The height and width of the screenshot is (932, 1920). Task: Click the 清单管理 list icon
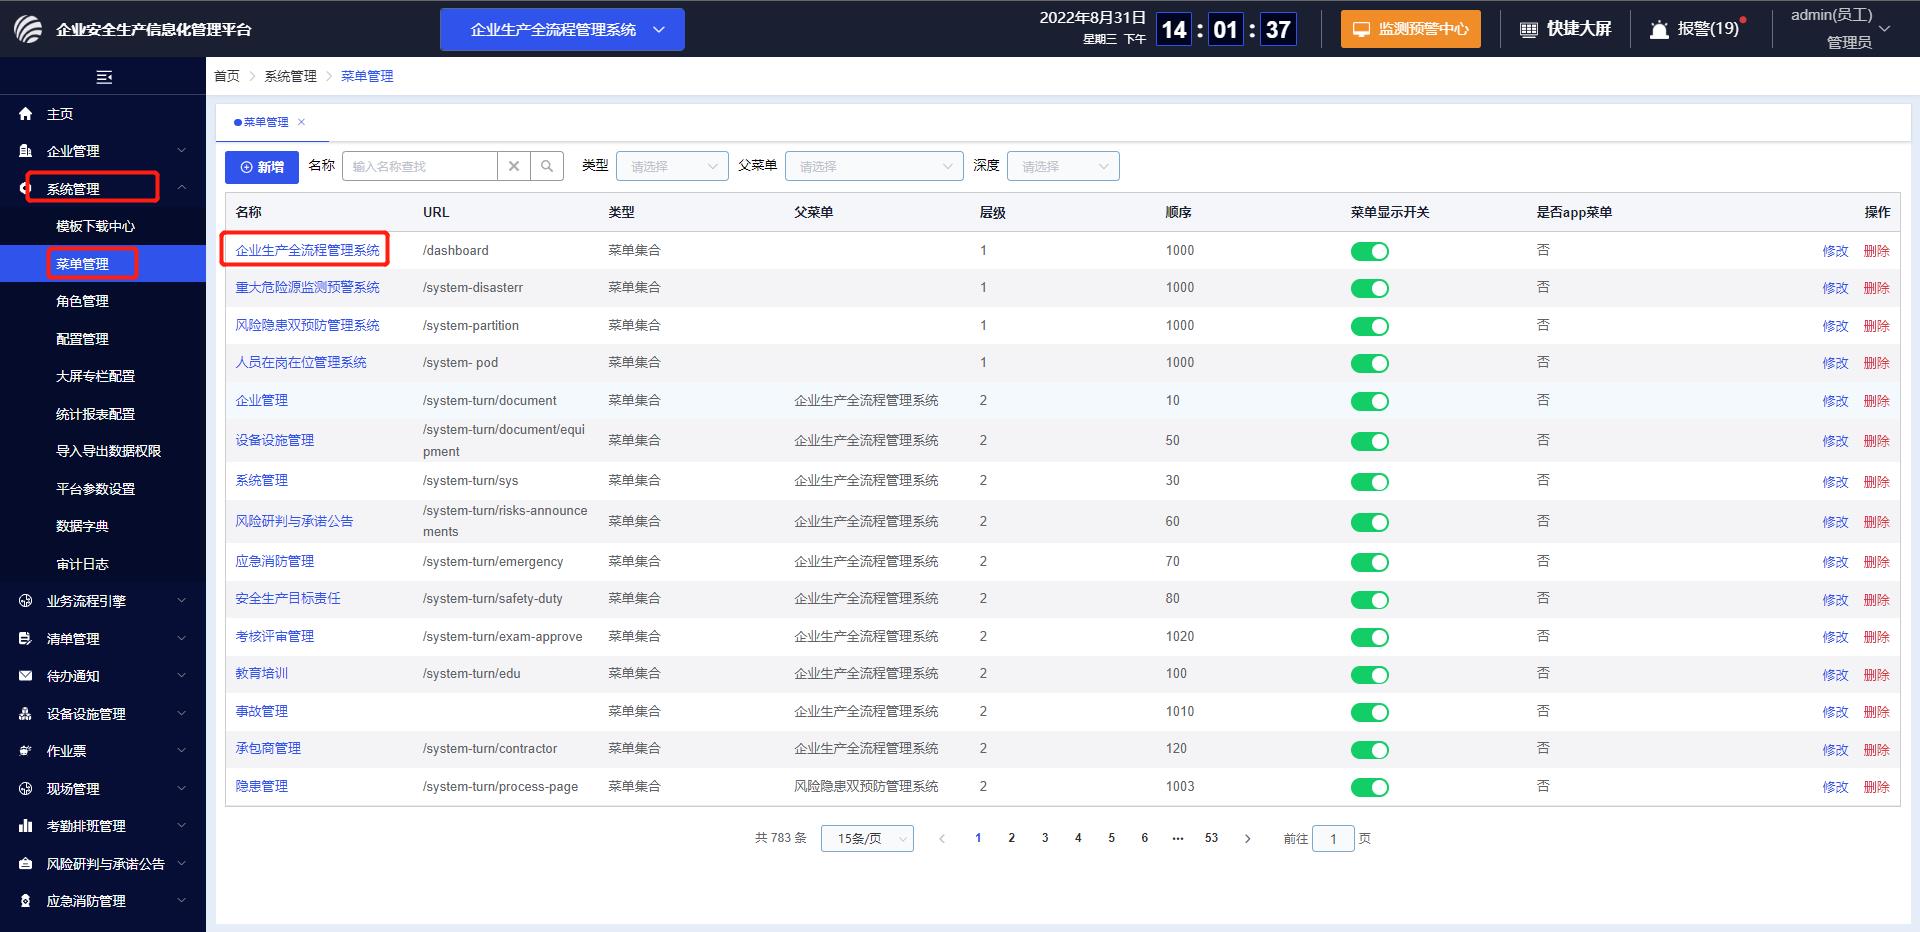click(26, 639)
